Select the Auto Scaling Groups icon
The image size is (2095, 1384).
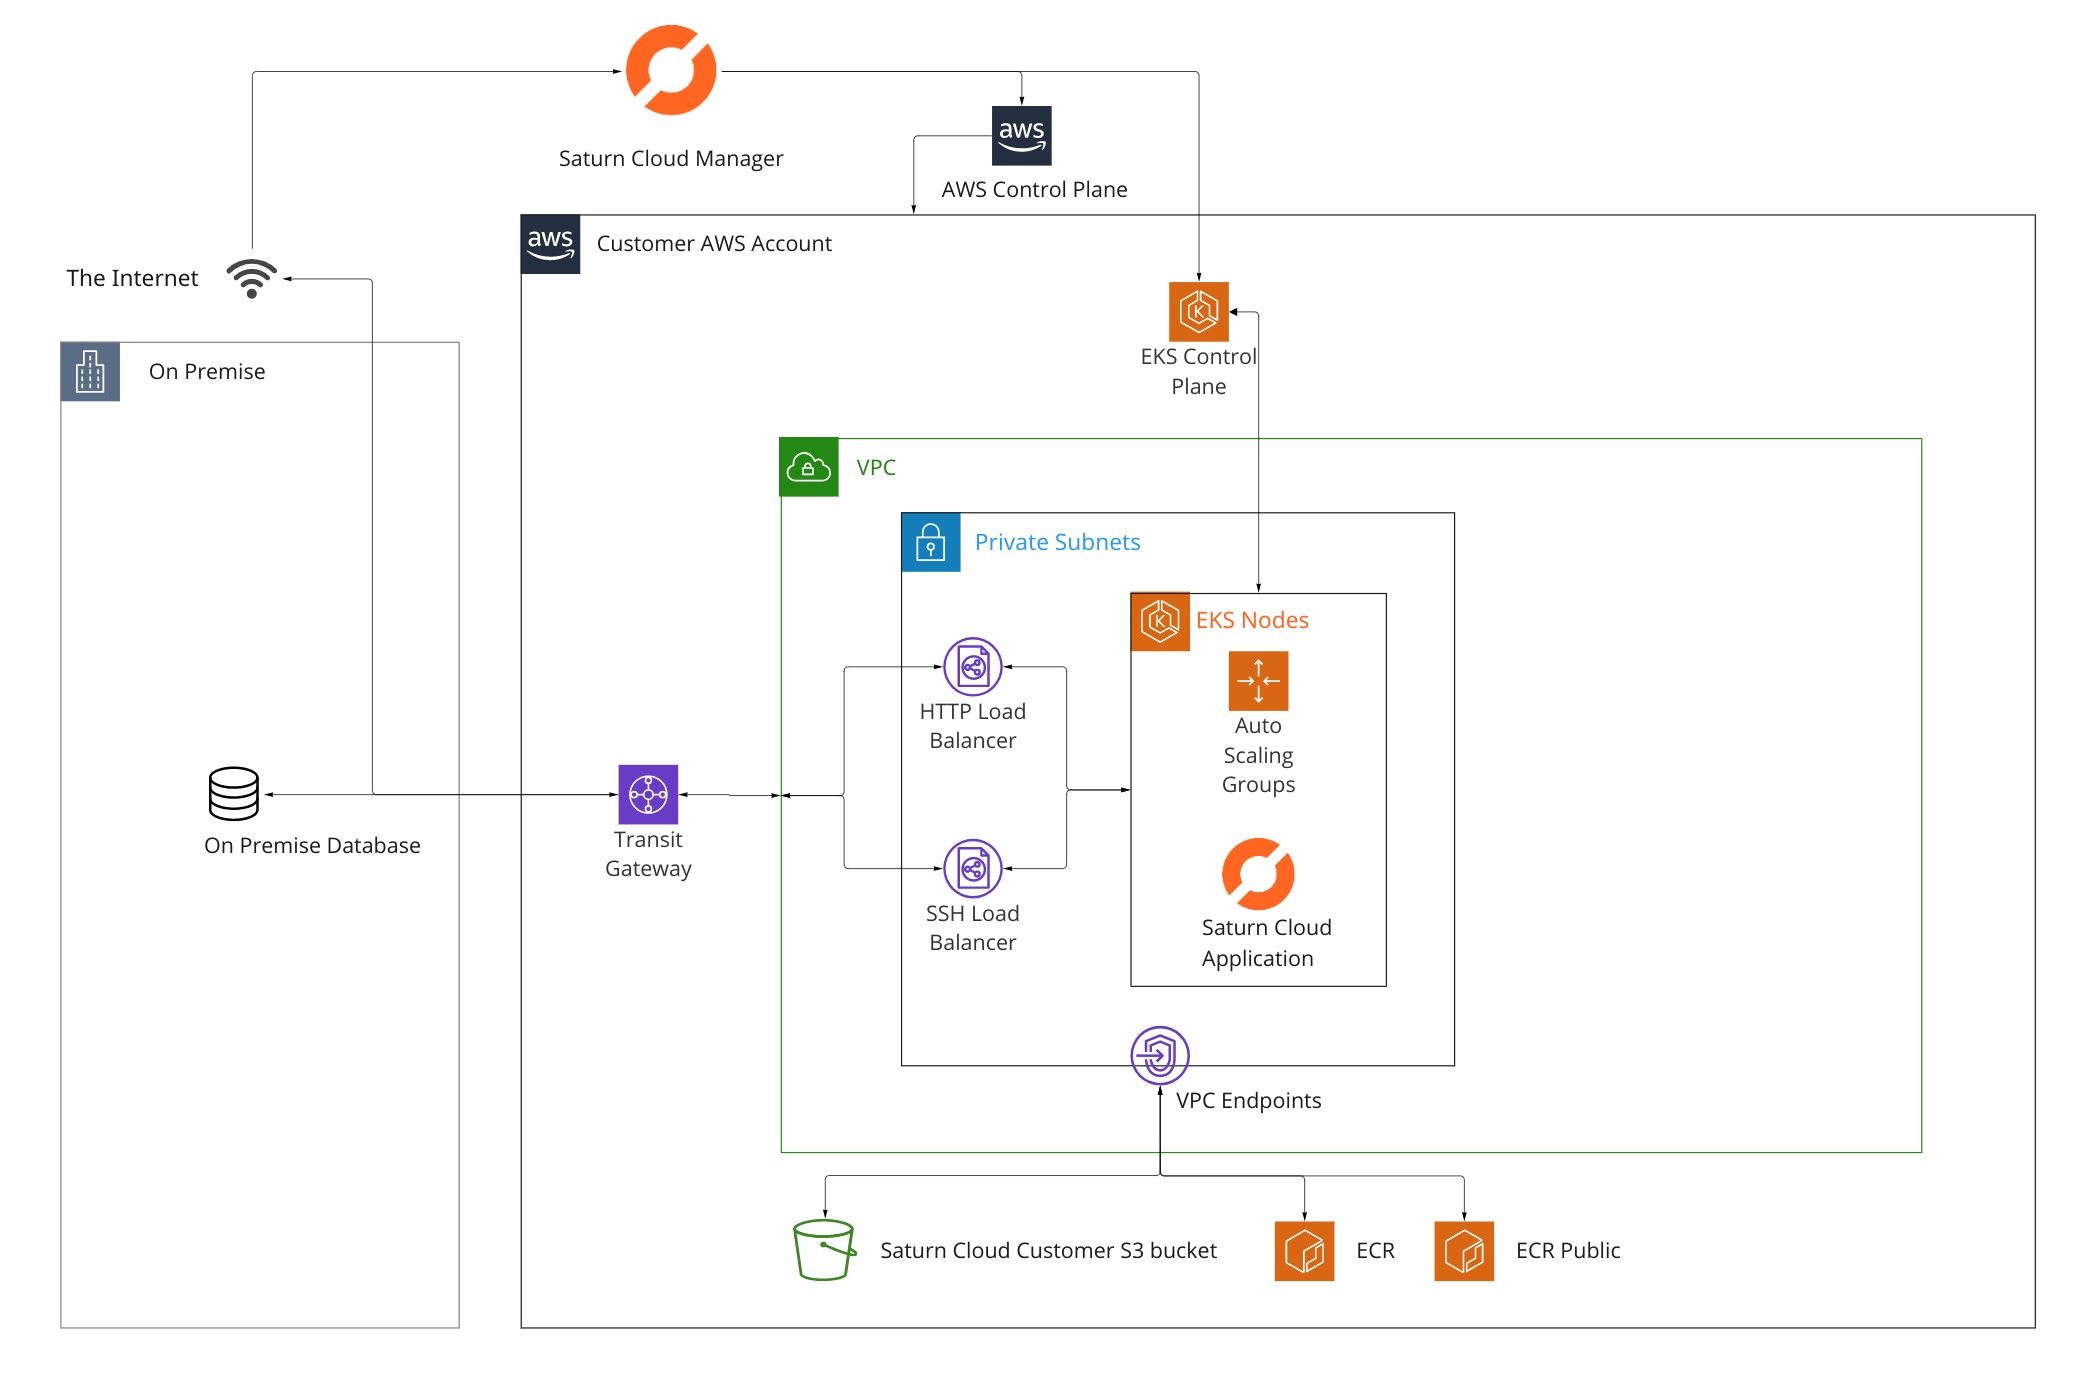point(1258,681)
